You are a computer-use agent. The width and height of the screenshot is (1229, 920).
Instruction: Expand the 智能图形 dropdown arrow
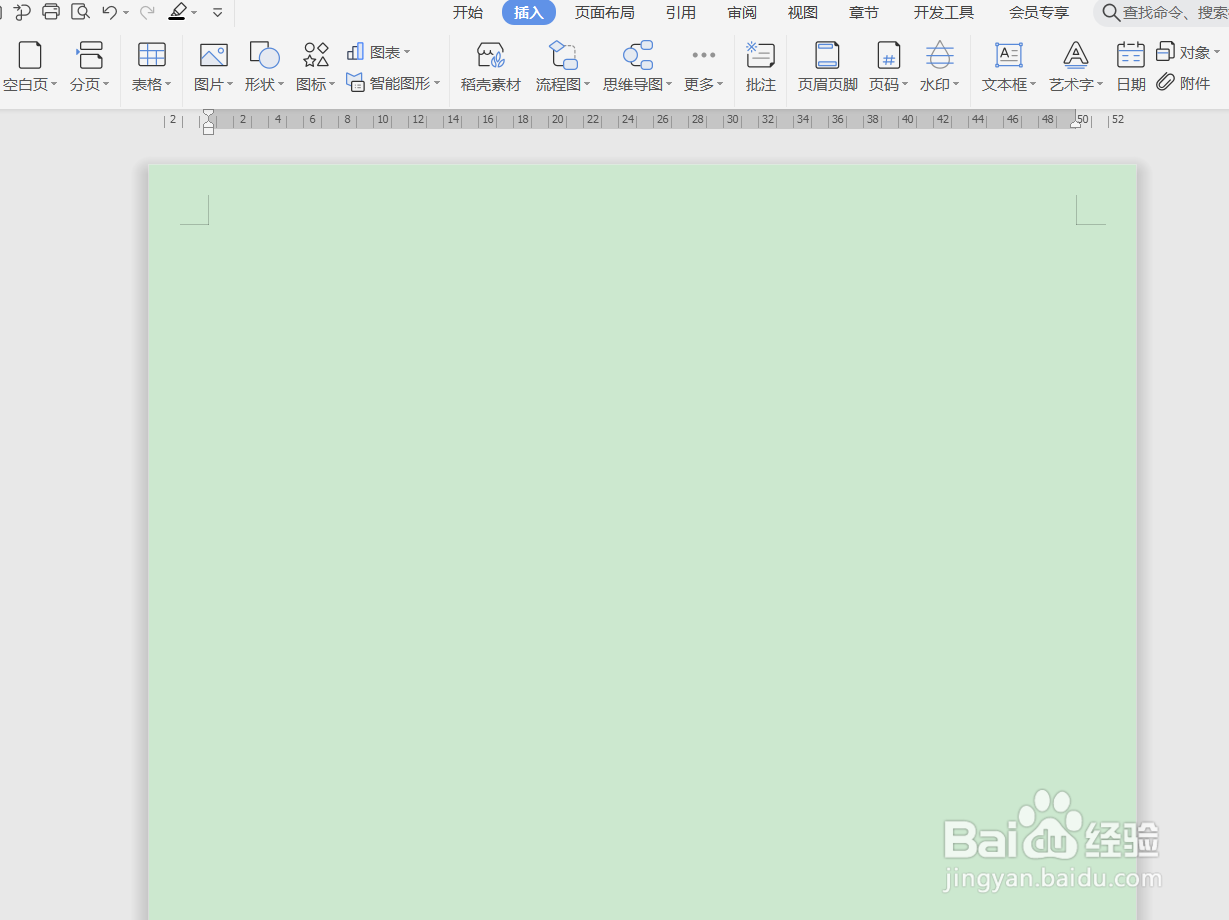(x=437, y=84)
